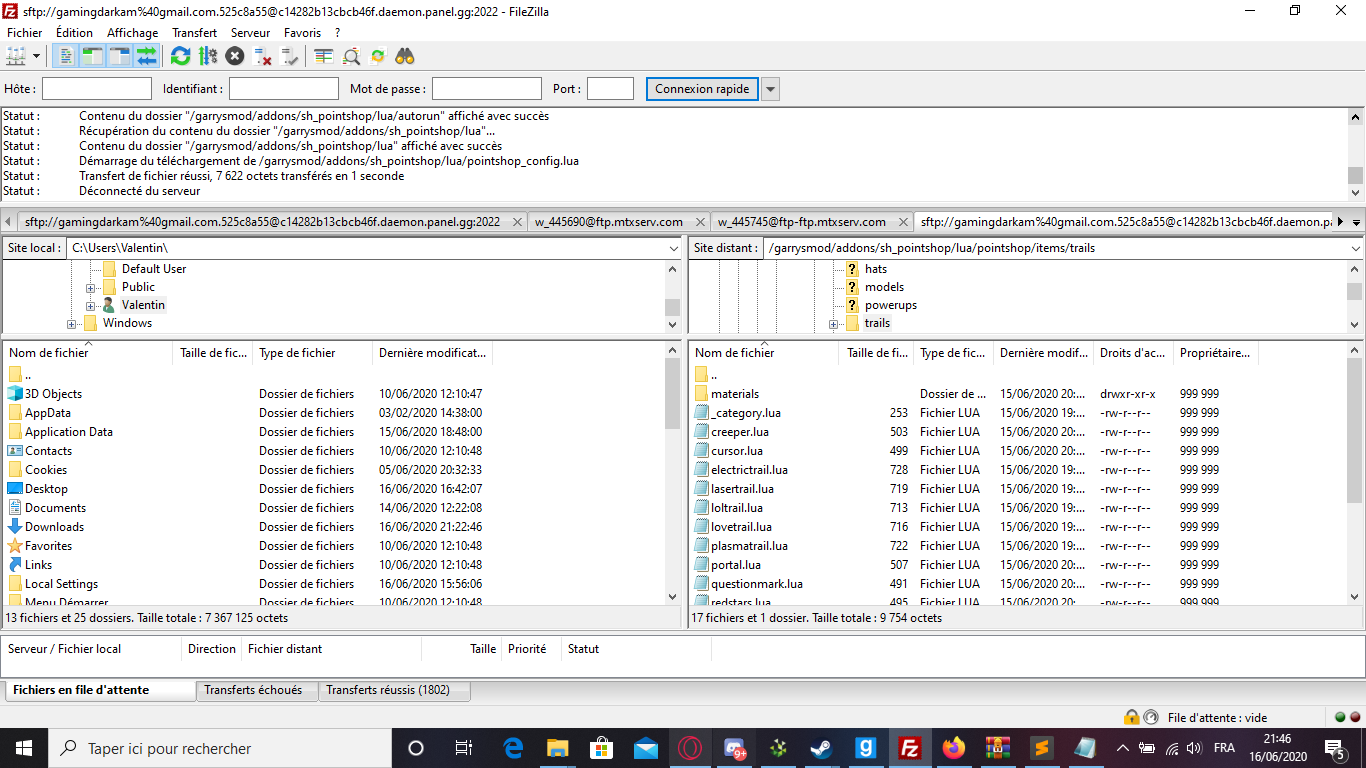Click the Hôte input field
This screenshot has height=768, width=1366.
[x=97, y=89]
